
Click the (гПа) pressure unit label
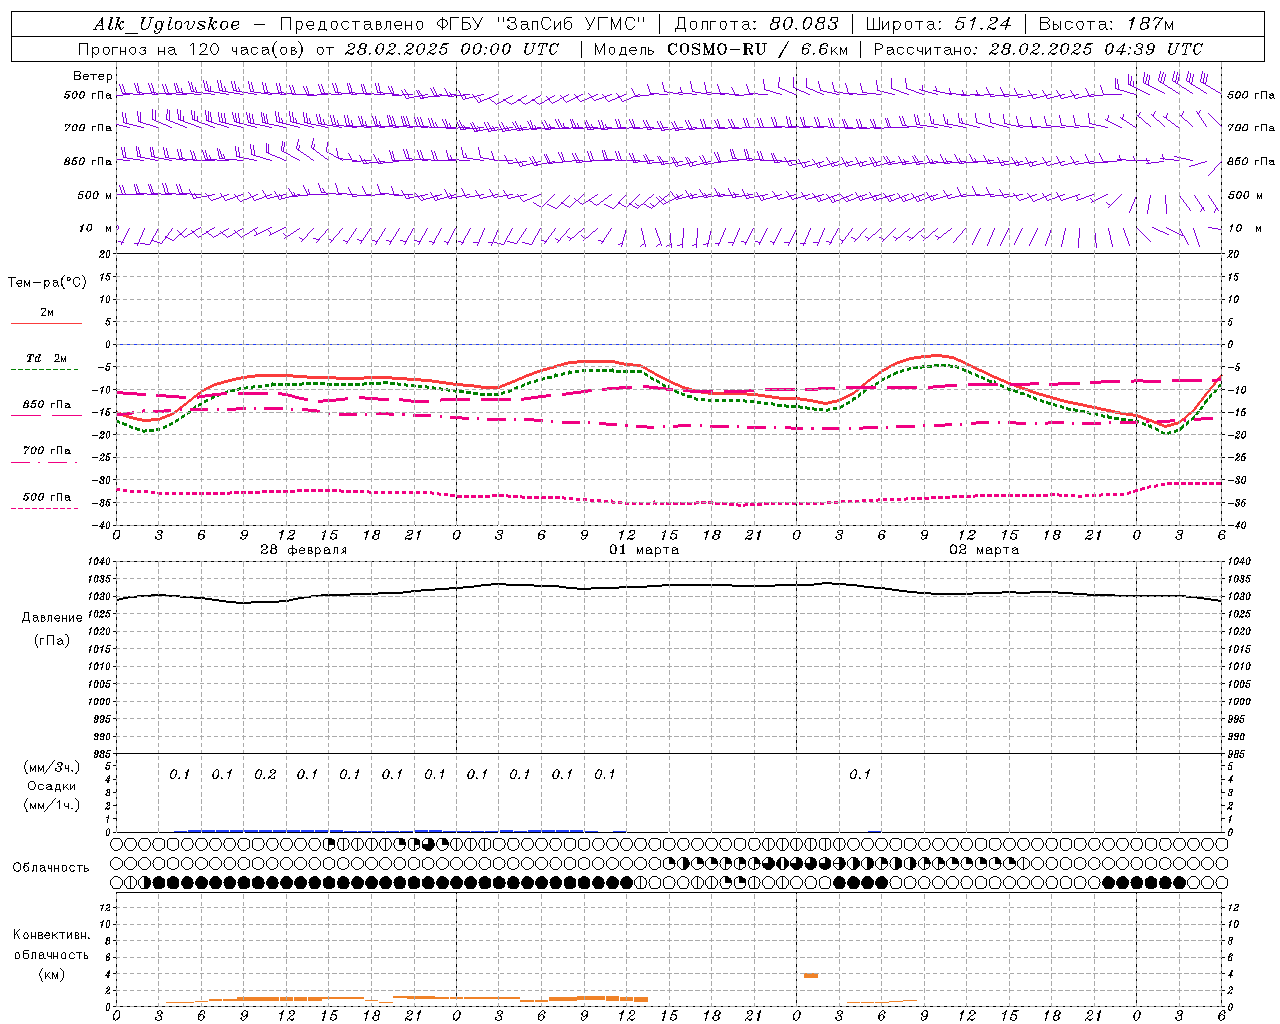52,640
